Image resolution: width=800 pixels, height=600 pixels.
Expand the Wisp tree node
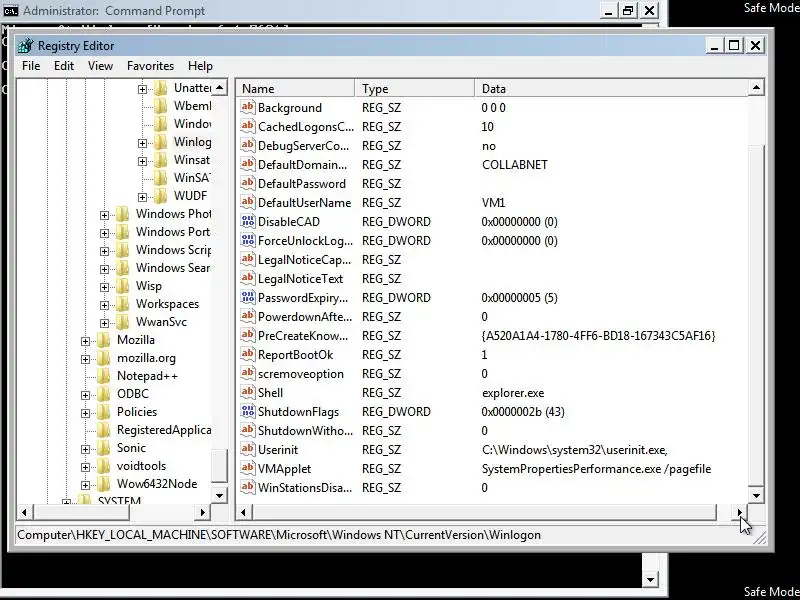(x=104, y=287)
